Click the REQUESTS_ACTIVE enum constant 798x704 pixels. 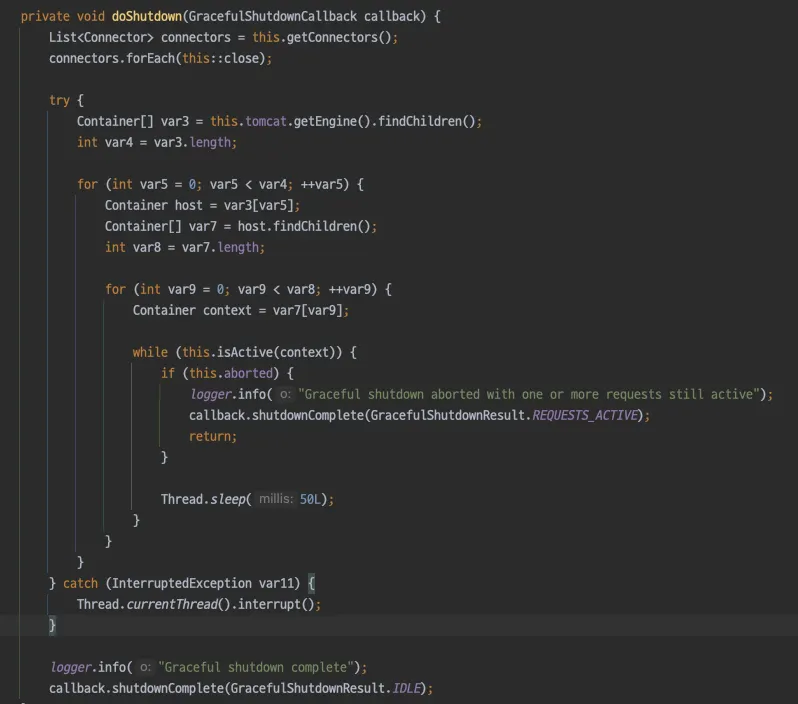585,415
